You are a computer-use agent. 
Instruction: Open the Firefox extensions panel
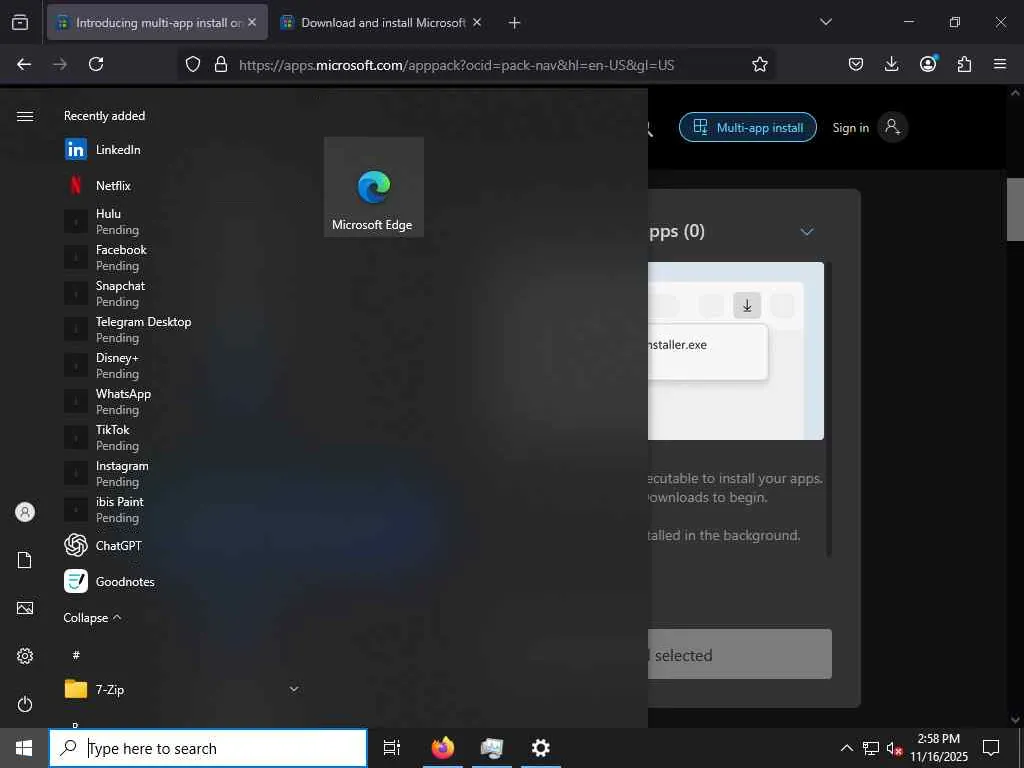(964, 64)
